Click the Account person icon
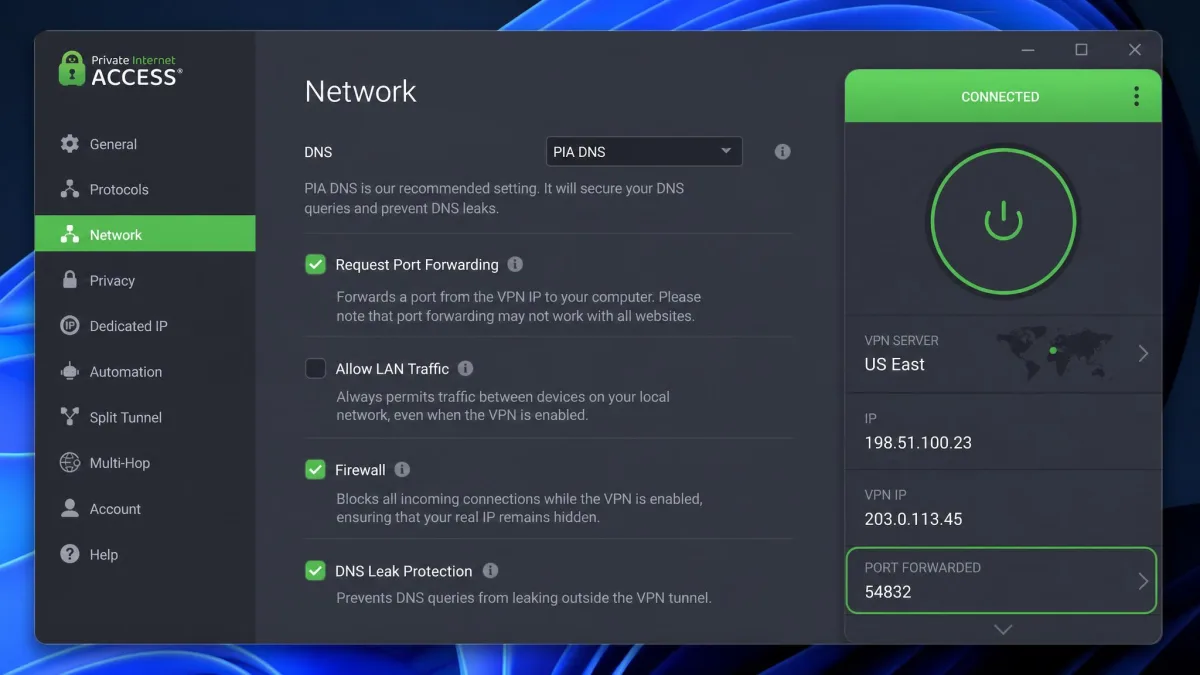 click(x=69, y=508)
